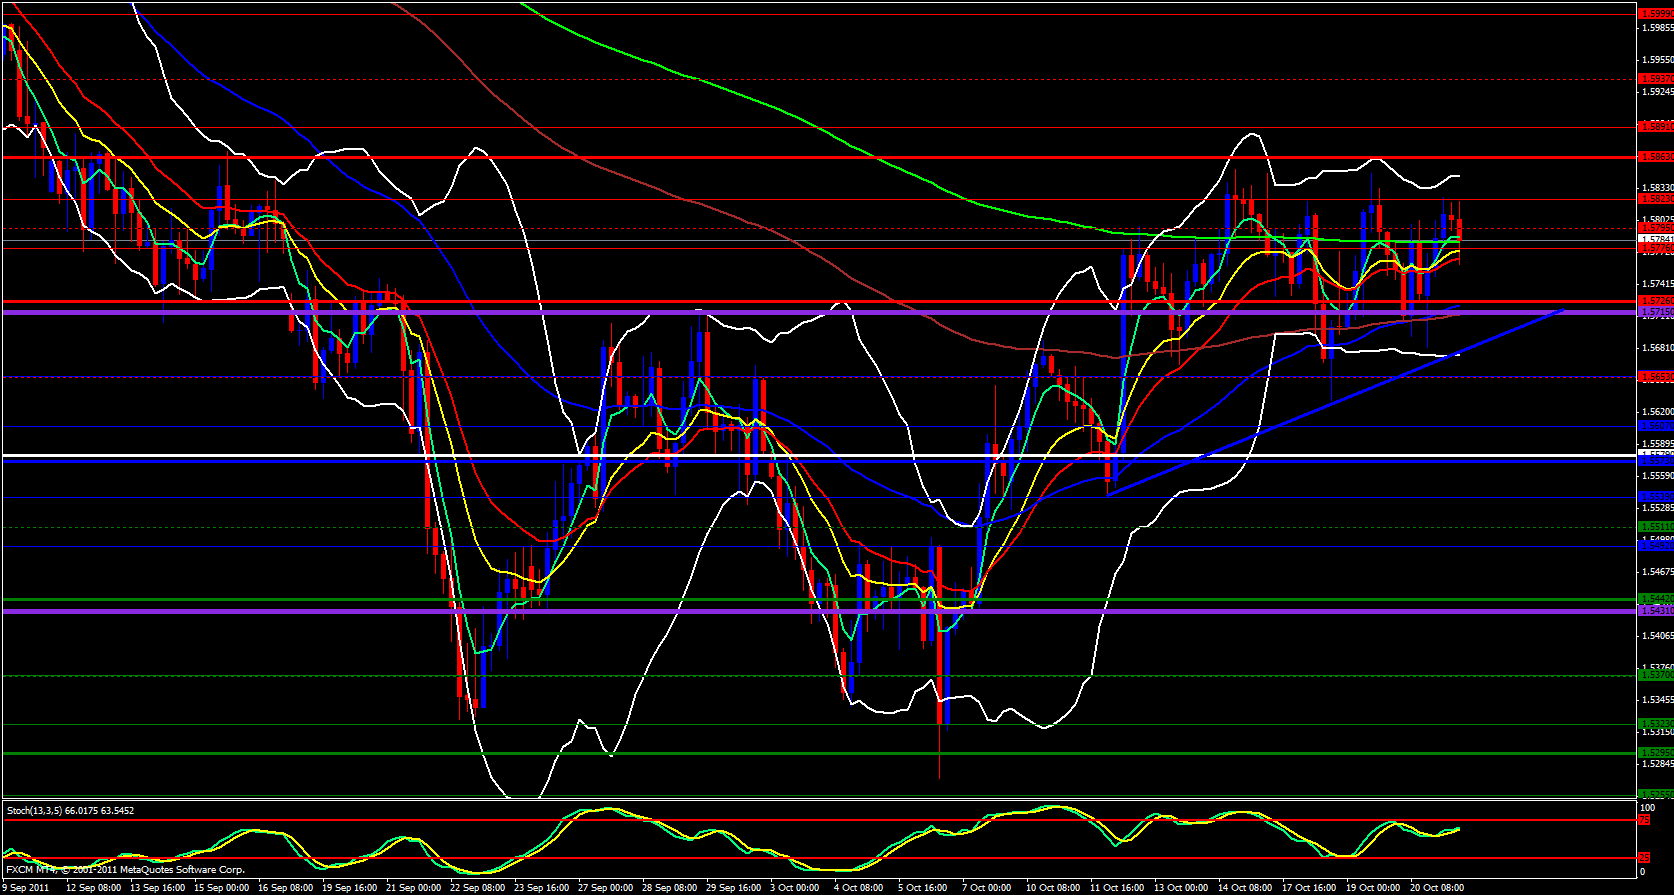Viewport: 1674px width, 895px height.
Task: Click the current price 1.57841 white label
Action: pos(1655,239)
